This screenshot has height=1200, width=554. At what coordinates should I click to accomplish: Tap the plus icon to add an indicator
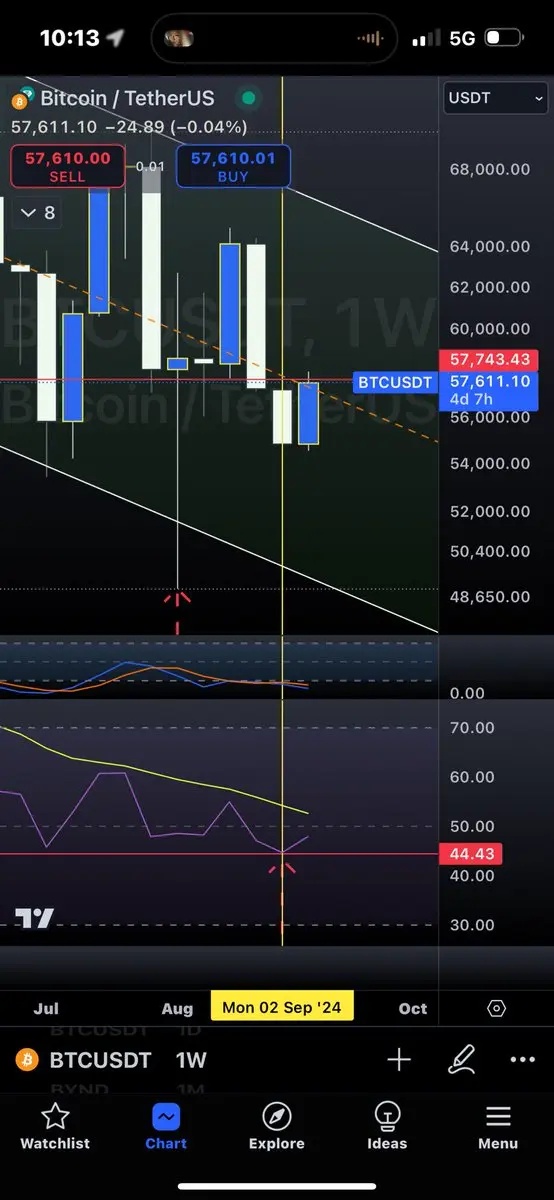pos(399,1060)
